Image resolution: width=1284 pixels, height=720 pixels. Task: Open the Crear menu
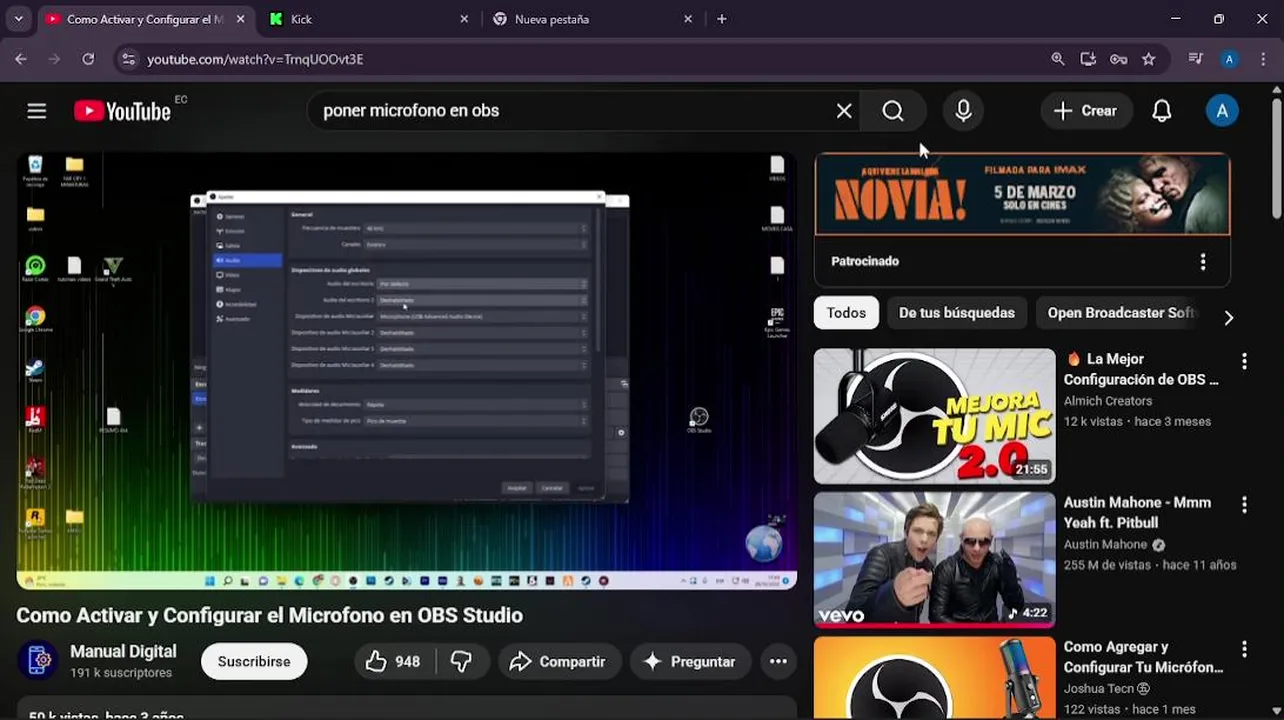pos(1086,111)
